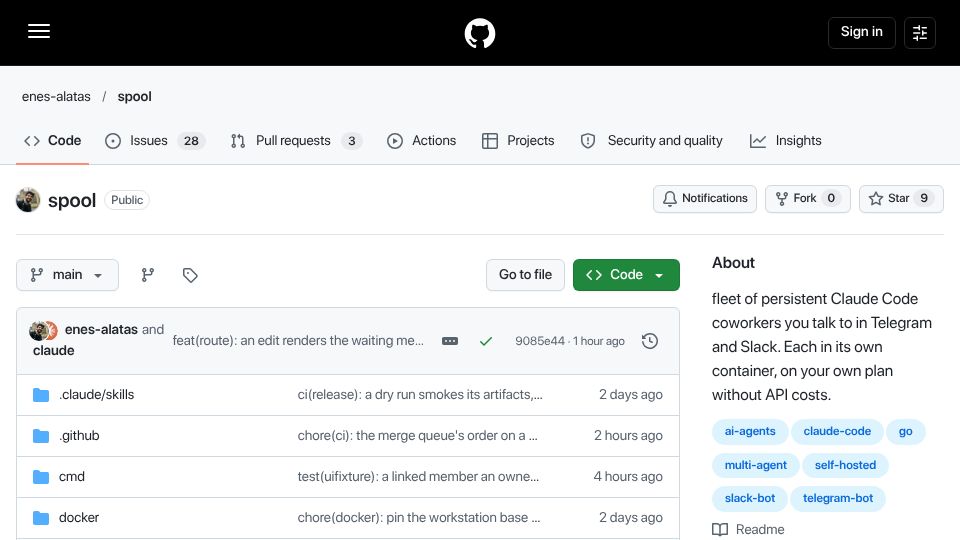Go to the Actions tab

[x=422, y=141]
